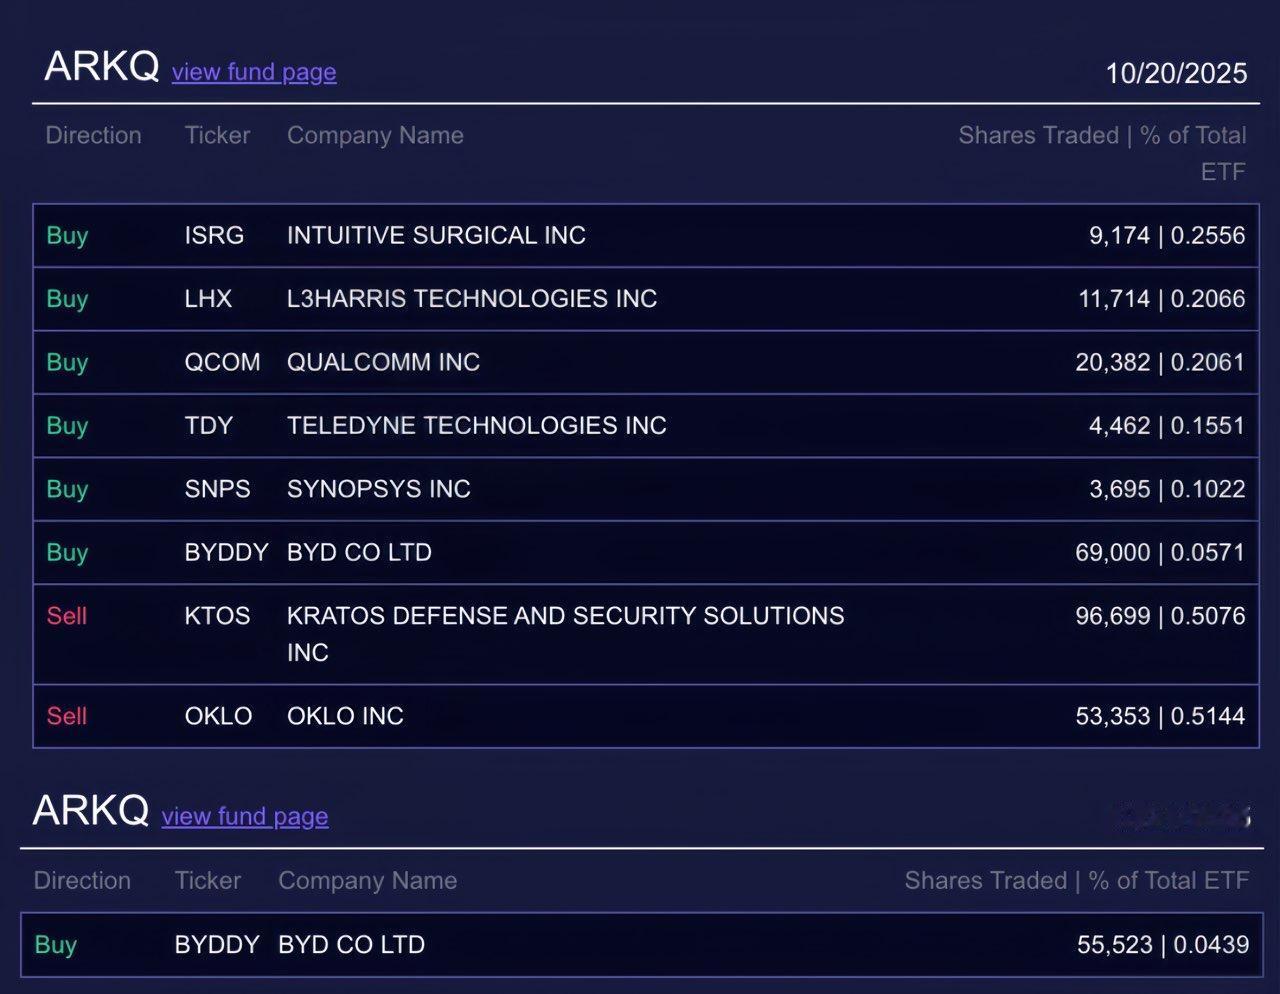Click TELEDYNE TECHNOLOGIES INC company name
Screen dimensions: 1280x994
click(x=476, y=425)
